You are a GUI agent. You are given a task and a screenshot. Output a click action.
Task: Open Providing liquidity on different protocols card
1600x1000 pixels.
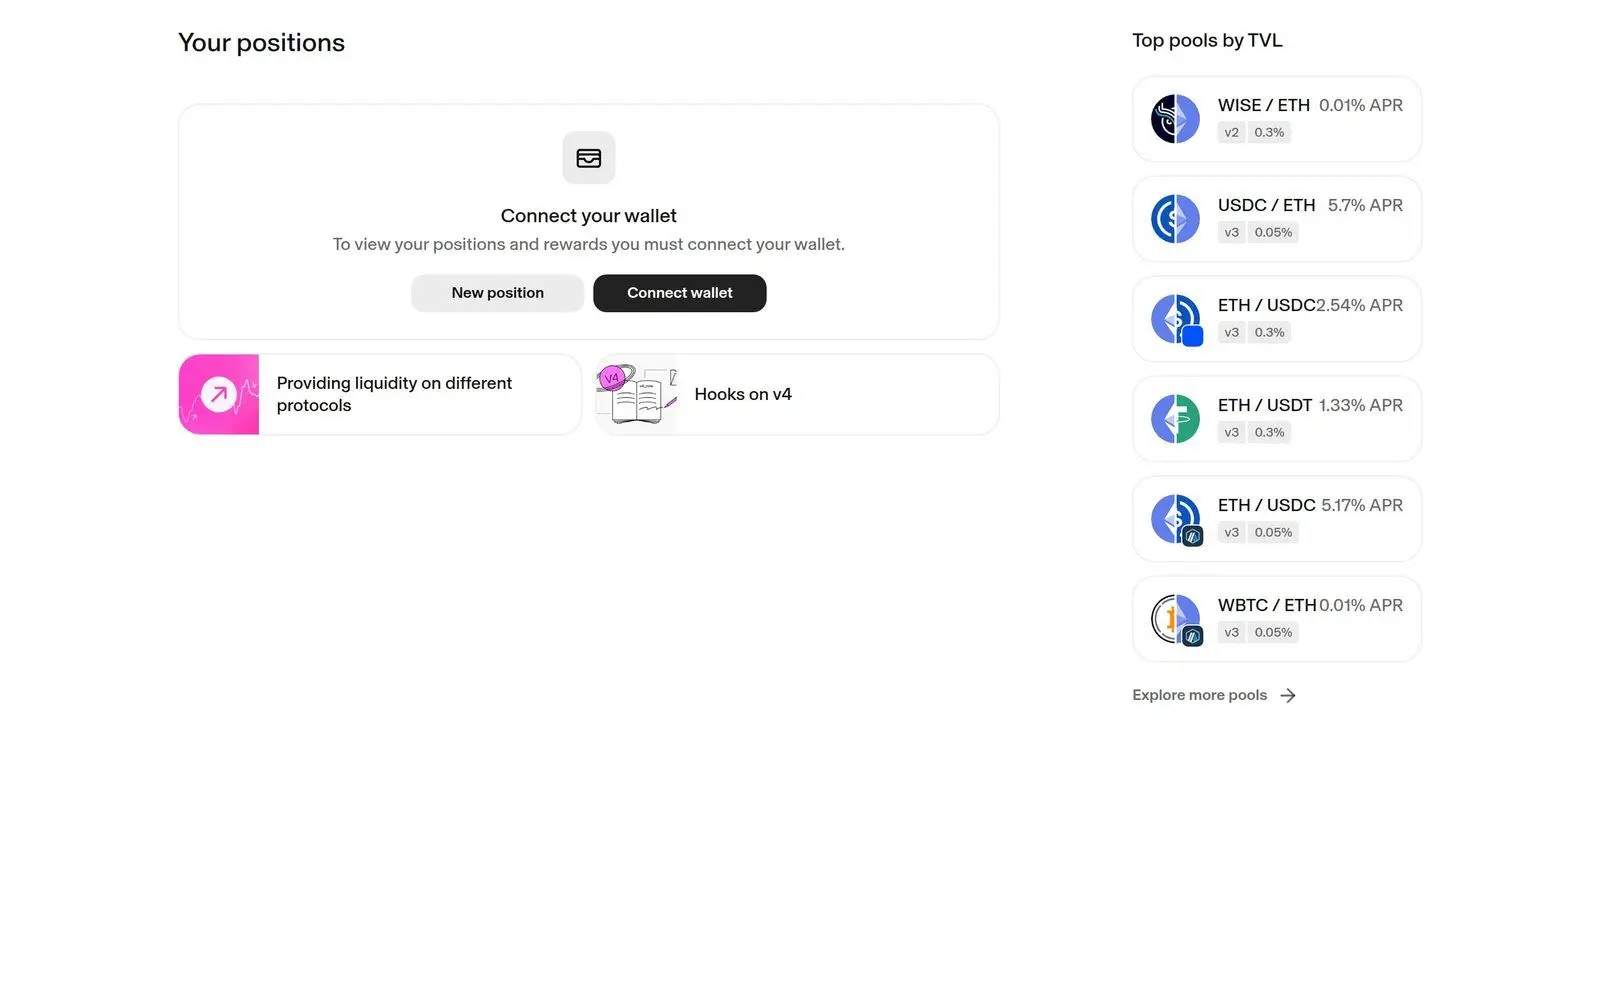click(x=380, y=394)
